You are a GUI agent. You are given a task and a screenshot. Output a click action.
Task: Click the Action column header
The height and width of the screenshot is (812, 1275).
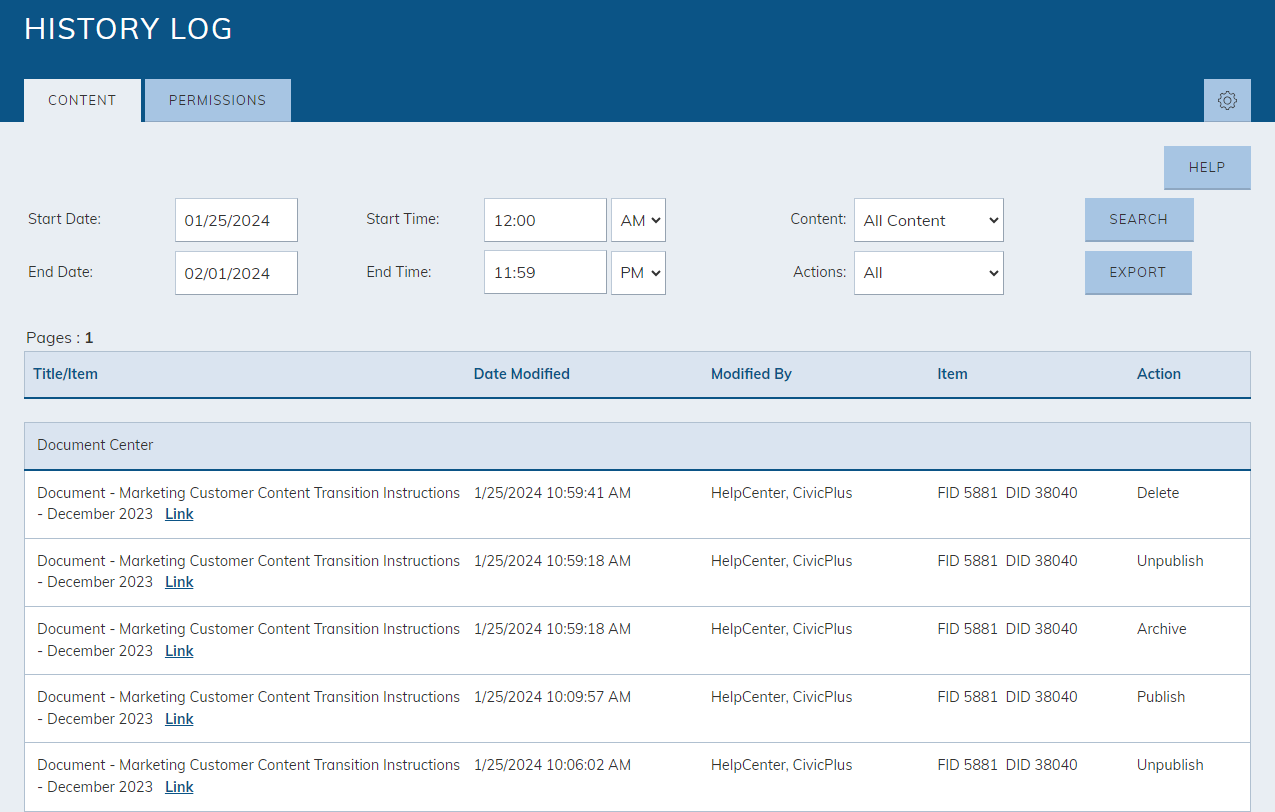pyautogui.click(x=1159, y=374)
